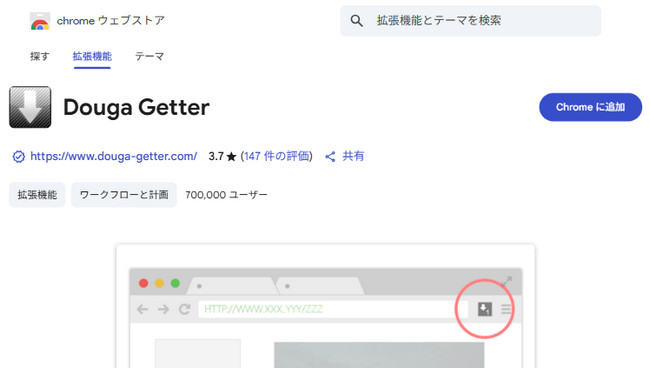Click the 700,000 ユーザー text

226,195
